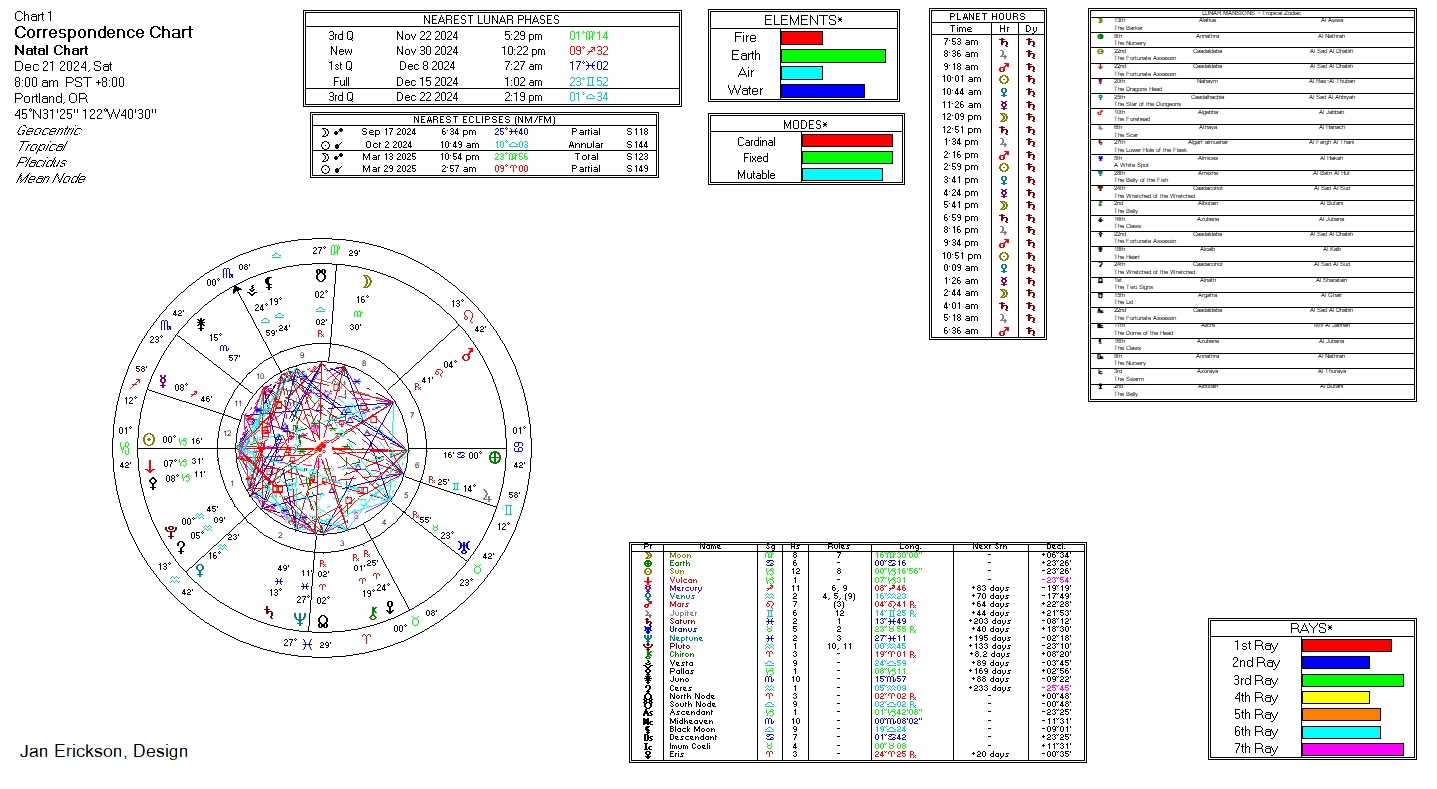Click the yellow 4th Ray bar

pyautogui.click(x=1335, y=697)
